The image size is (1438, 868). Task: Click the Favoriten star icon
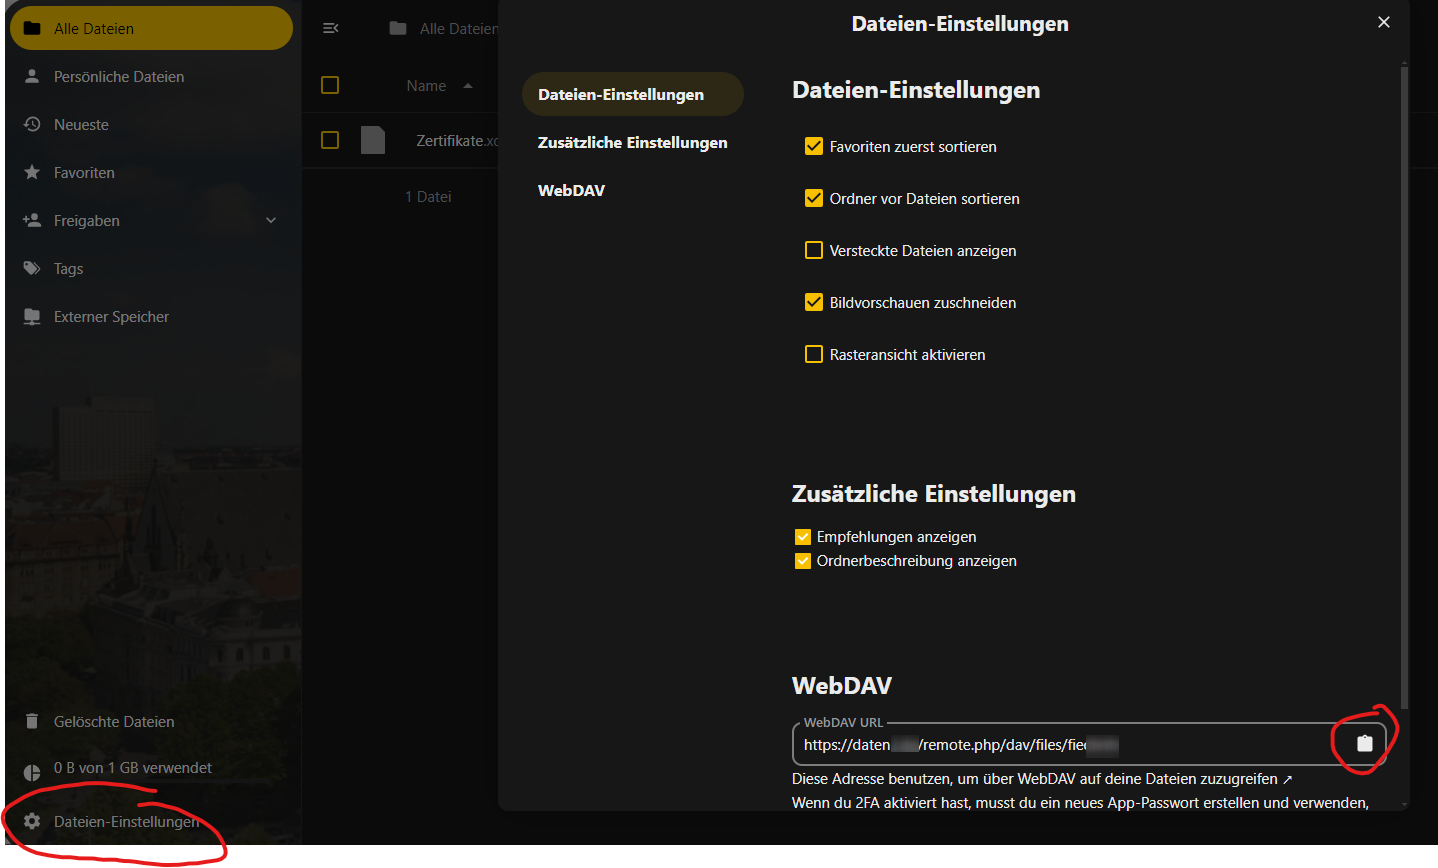tap(32, 173)
